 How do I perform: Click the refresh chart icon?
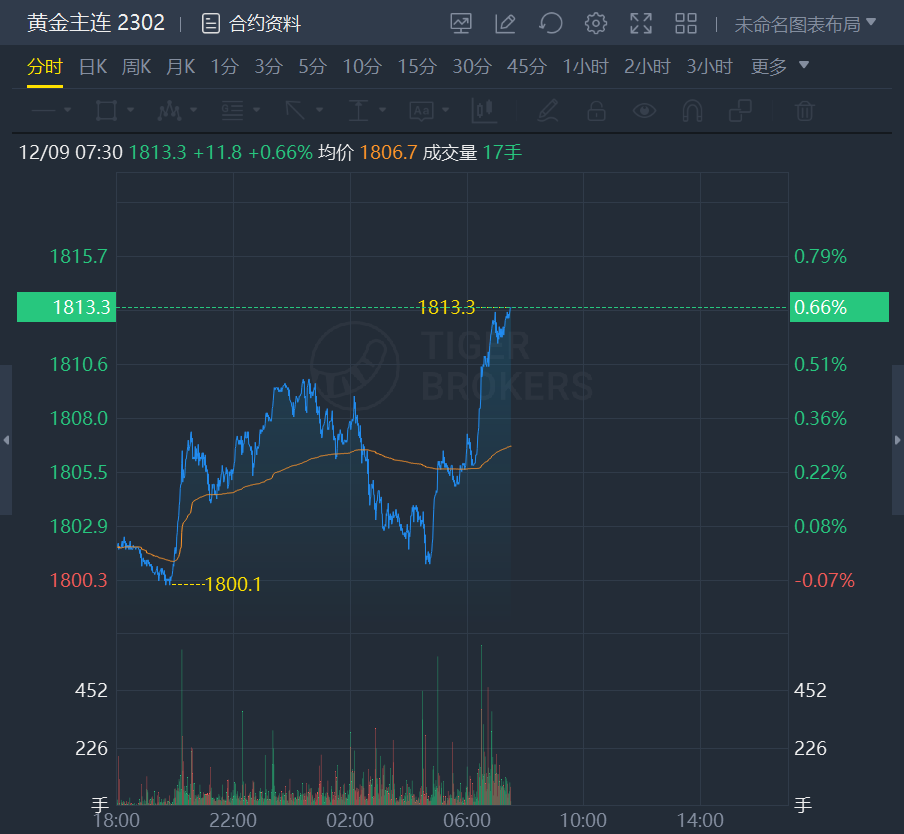pyautogui.click(x=551, y=23)
